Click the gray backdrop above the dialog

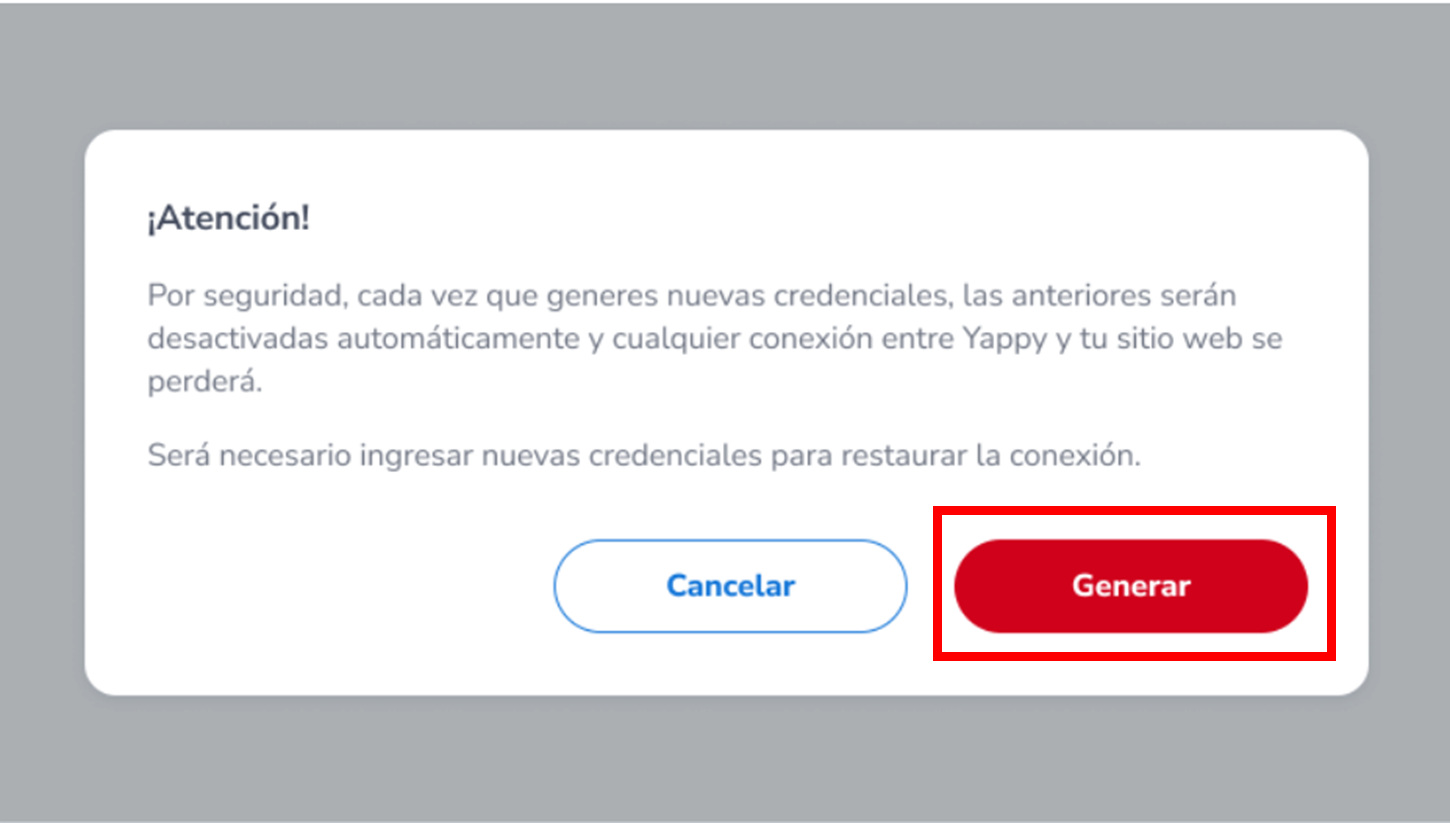point(725,65)
